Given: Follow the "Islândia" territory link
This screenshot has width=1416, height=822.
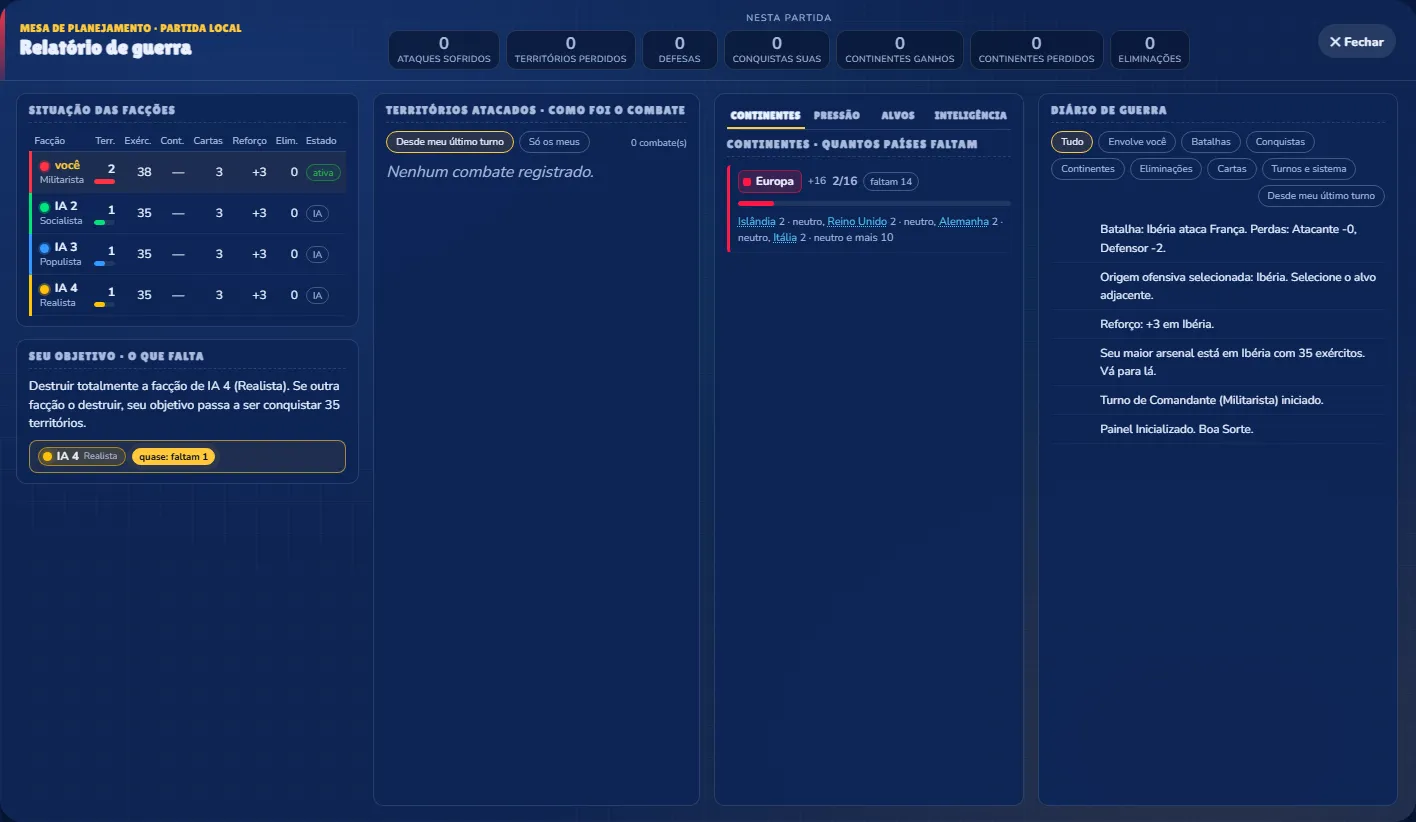Looking at the screenshot, I should coord(756,221).
